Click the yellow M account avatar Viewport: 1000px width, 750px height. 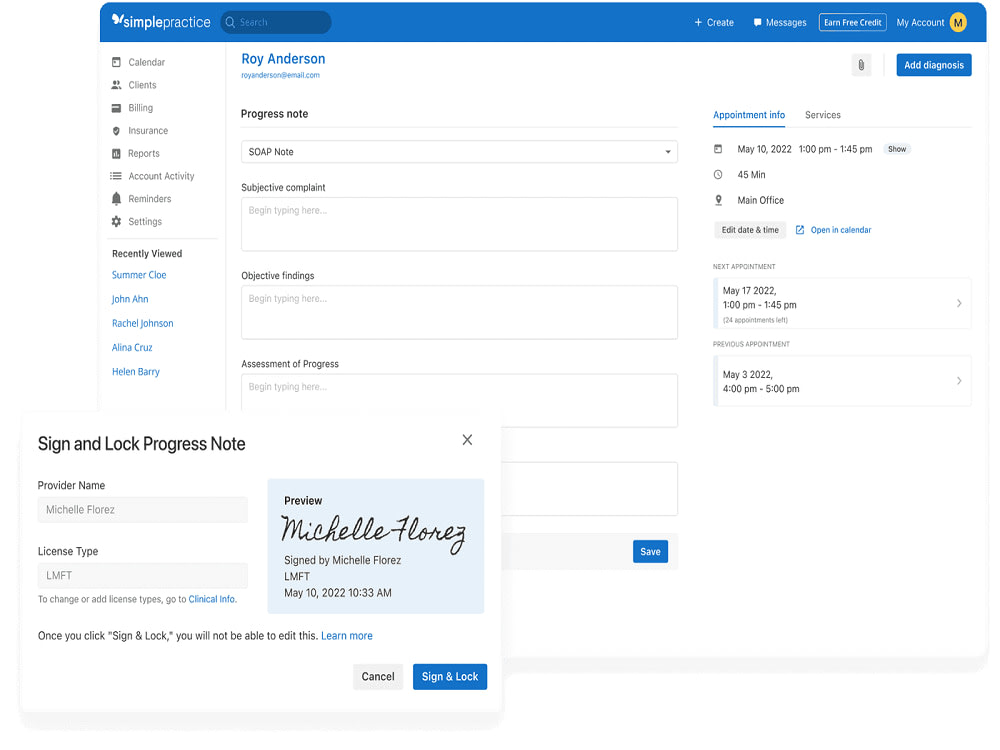click(x=958, y=22)
